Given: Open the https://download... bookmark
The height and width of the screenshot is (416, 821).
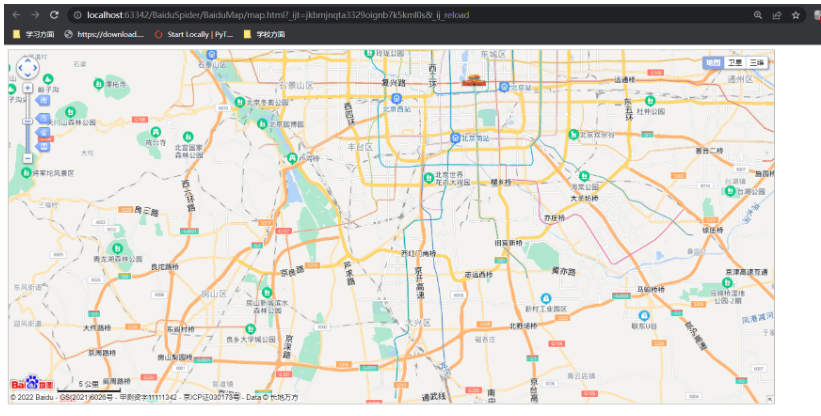Looking at the screenshot, I should coord(104,35).
